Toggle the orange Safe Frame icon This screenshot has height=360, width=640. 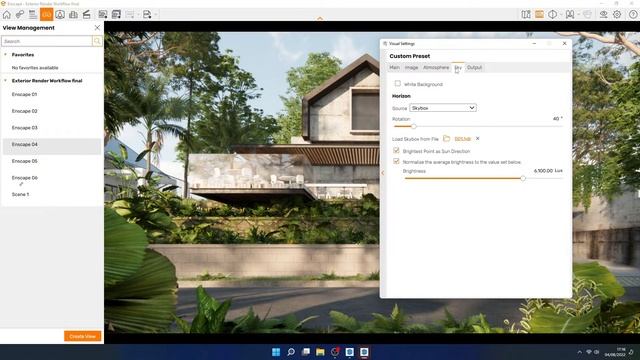click(x=539, y=15)
